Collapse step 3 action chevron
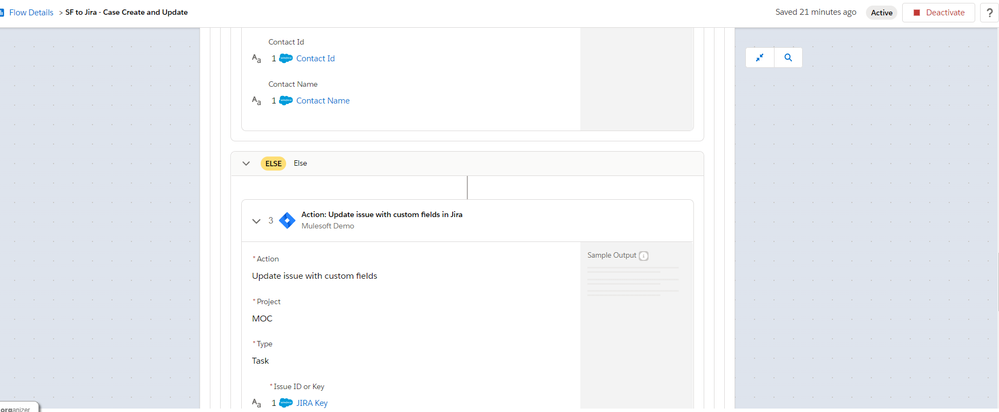999x412 pixels. 257,221
